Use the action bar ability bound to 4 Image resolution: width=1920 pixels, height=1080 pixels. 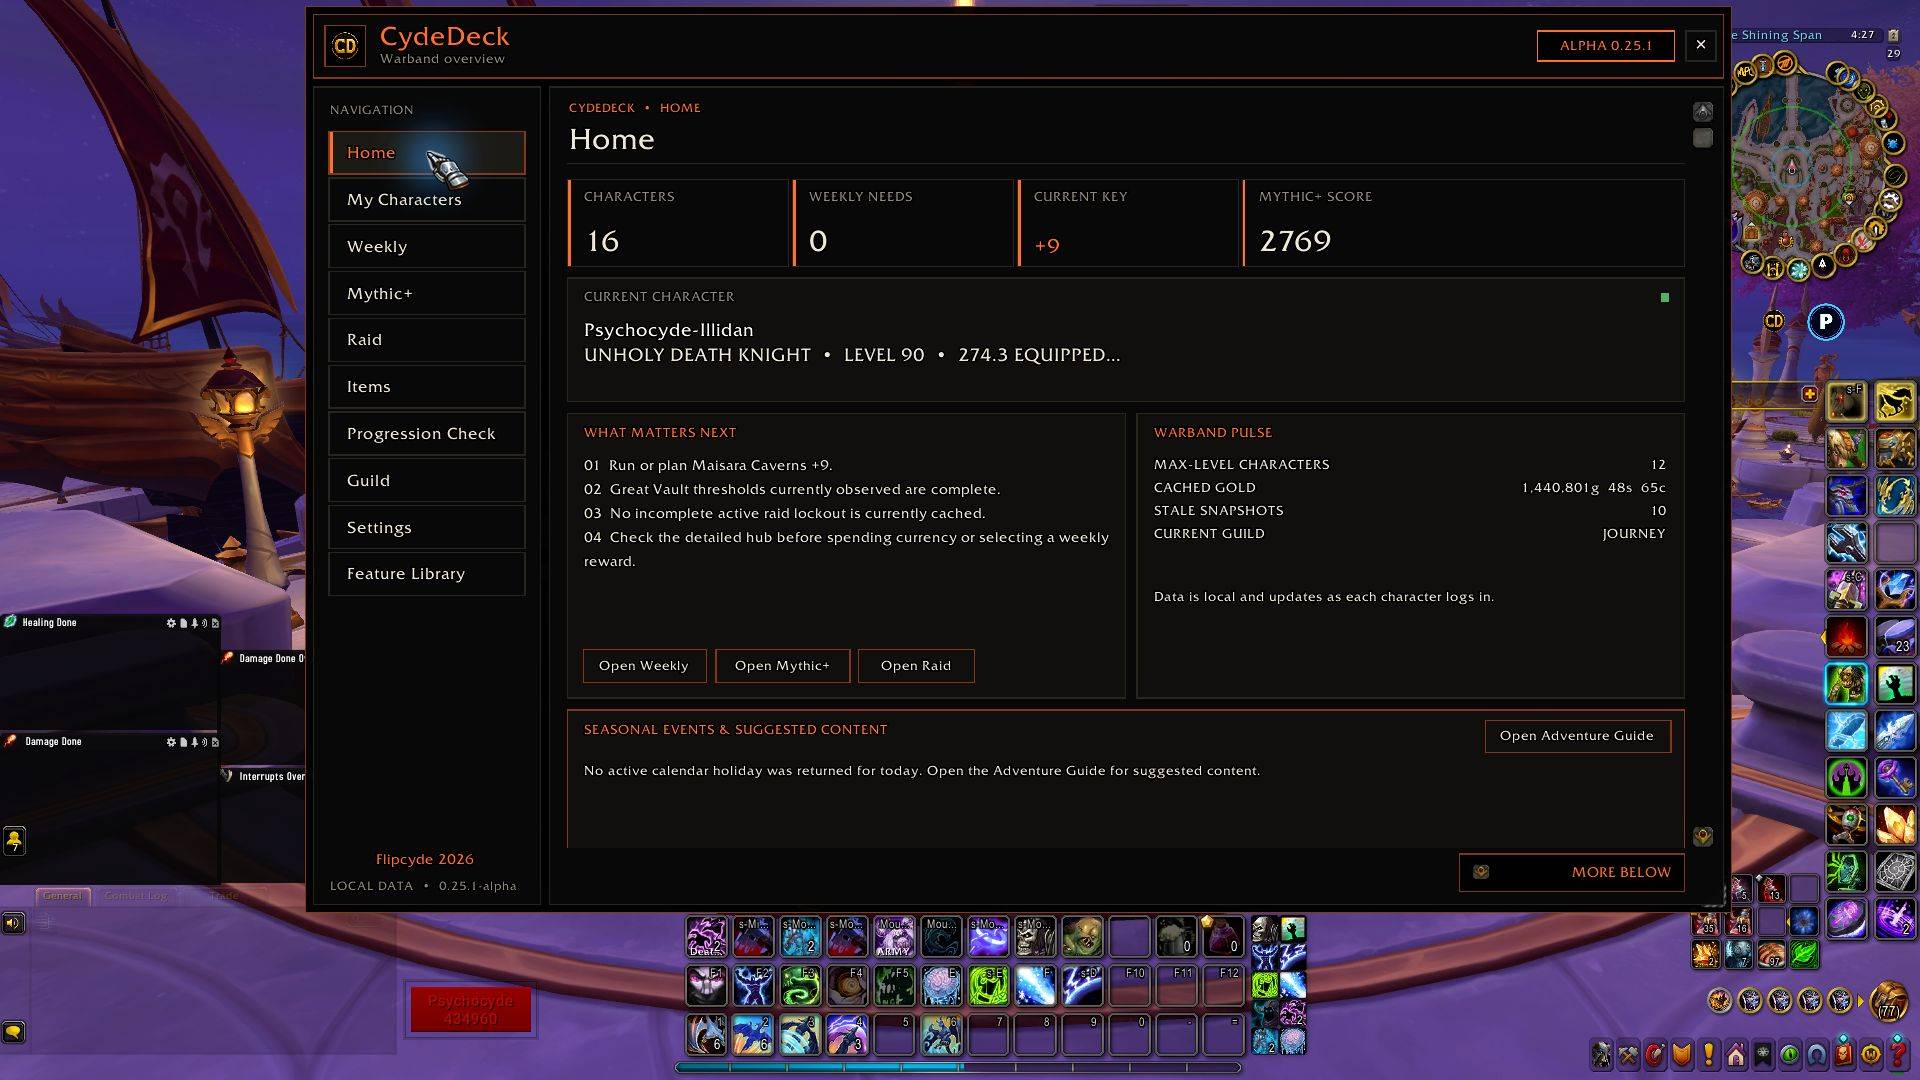tap(847, 1034)
